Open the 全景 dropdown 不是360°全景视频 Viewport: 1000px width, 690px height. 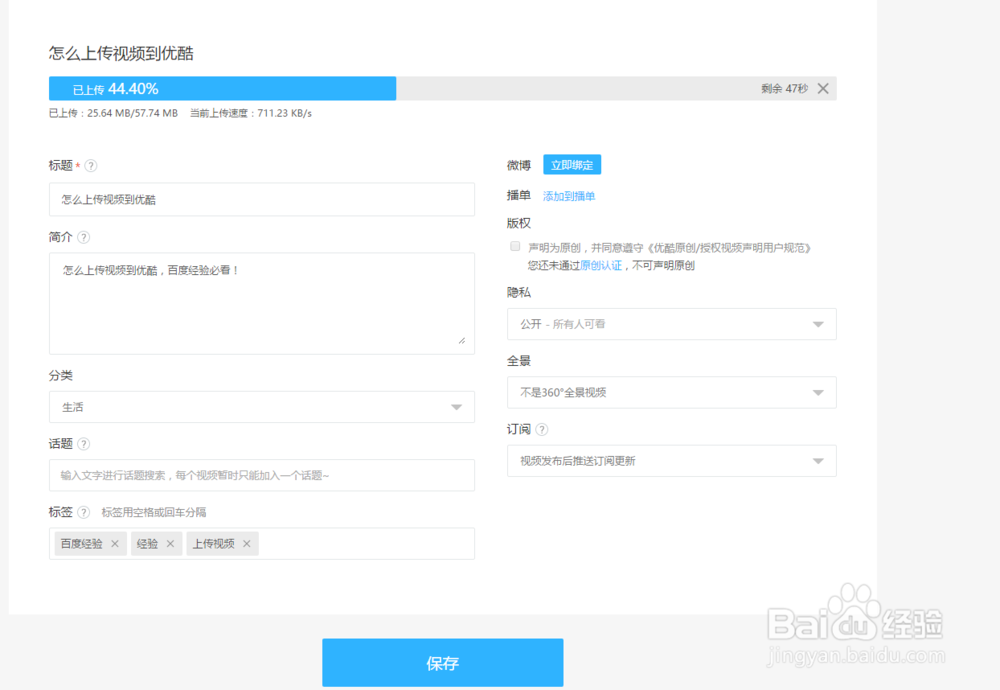point(672,392)
